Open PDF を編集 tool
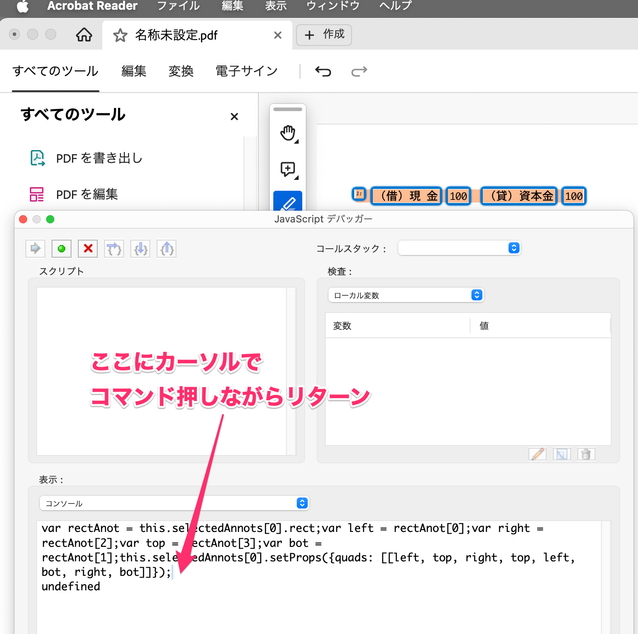 [87, 195]
